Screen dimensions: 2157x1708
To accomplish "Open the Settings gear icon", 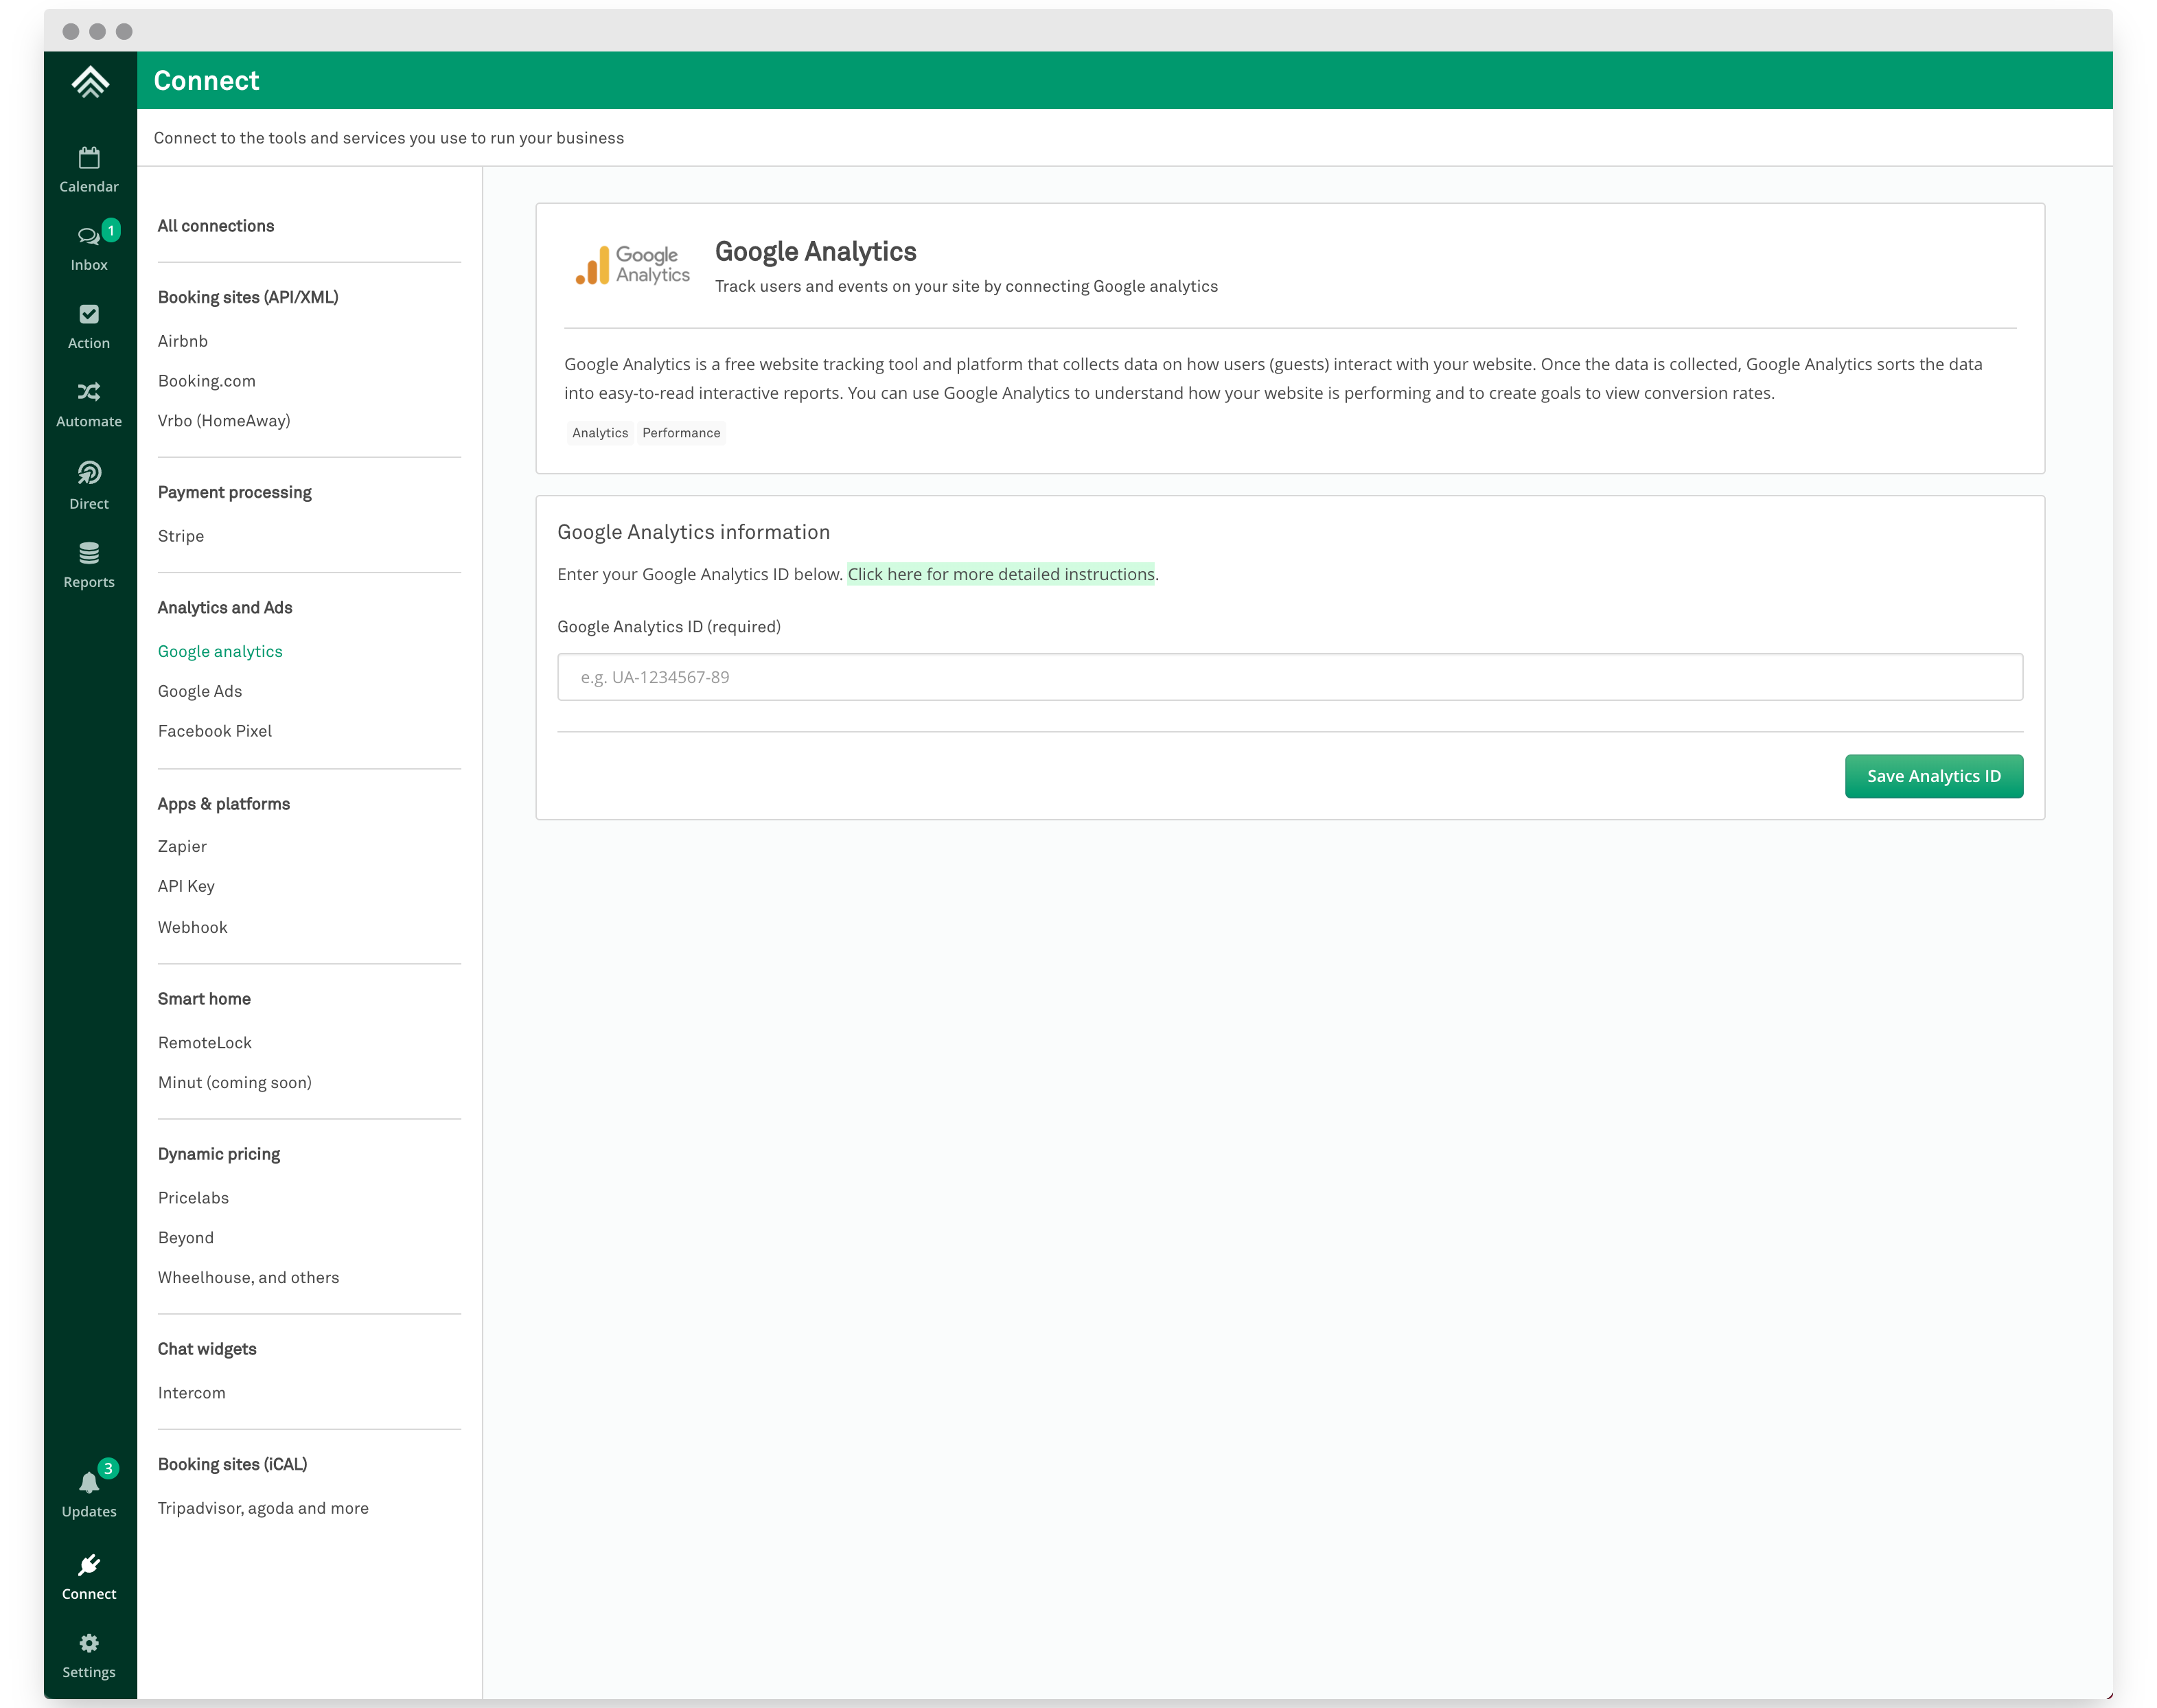I will pyautogui.click(x=89, y=1655).
